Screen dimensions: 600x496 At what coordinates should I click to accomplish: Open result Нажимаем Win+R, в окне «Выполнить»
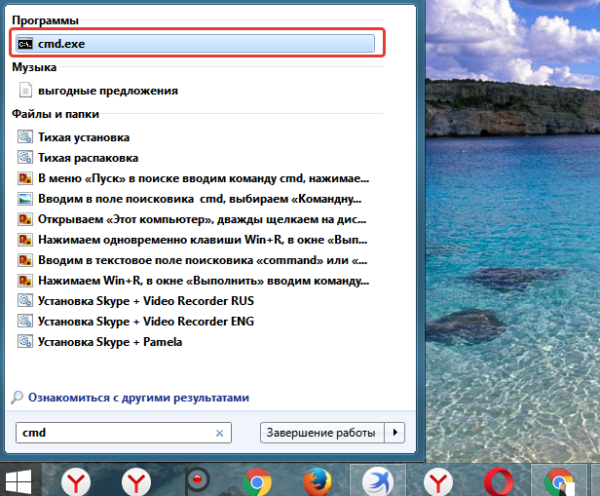point(193,281)
